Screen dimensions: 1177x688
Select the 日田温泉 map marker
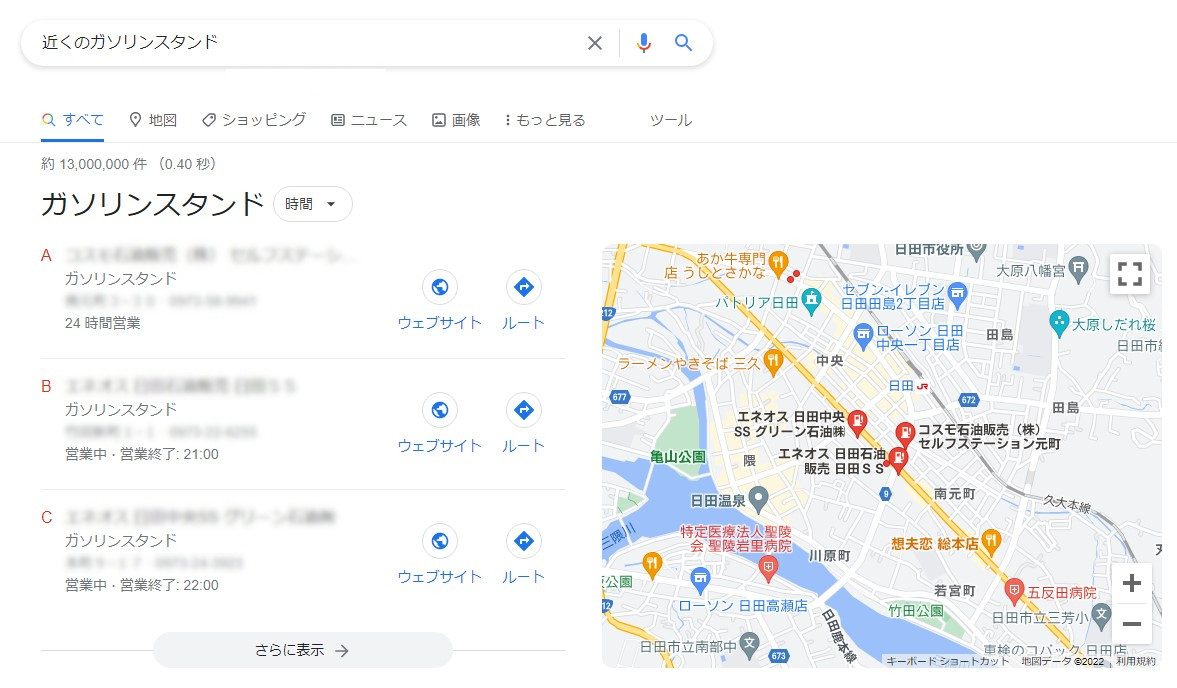pyautogui.click(x=759, y=497)
